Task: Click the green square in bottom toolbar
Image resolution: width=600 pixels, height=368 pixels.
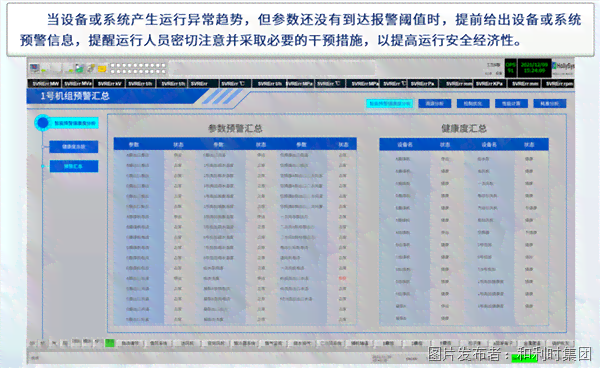Action: click(110, 343)
